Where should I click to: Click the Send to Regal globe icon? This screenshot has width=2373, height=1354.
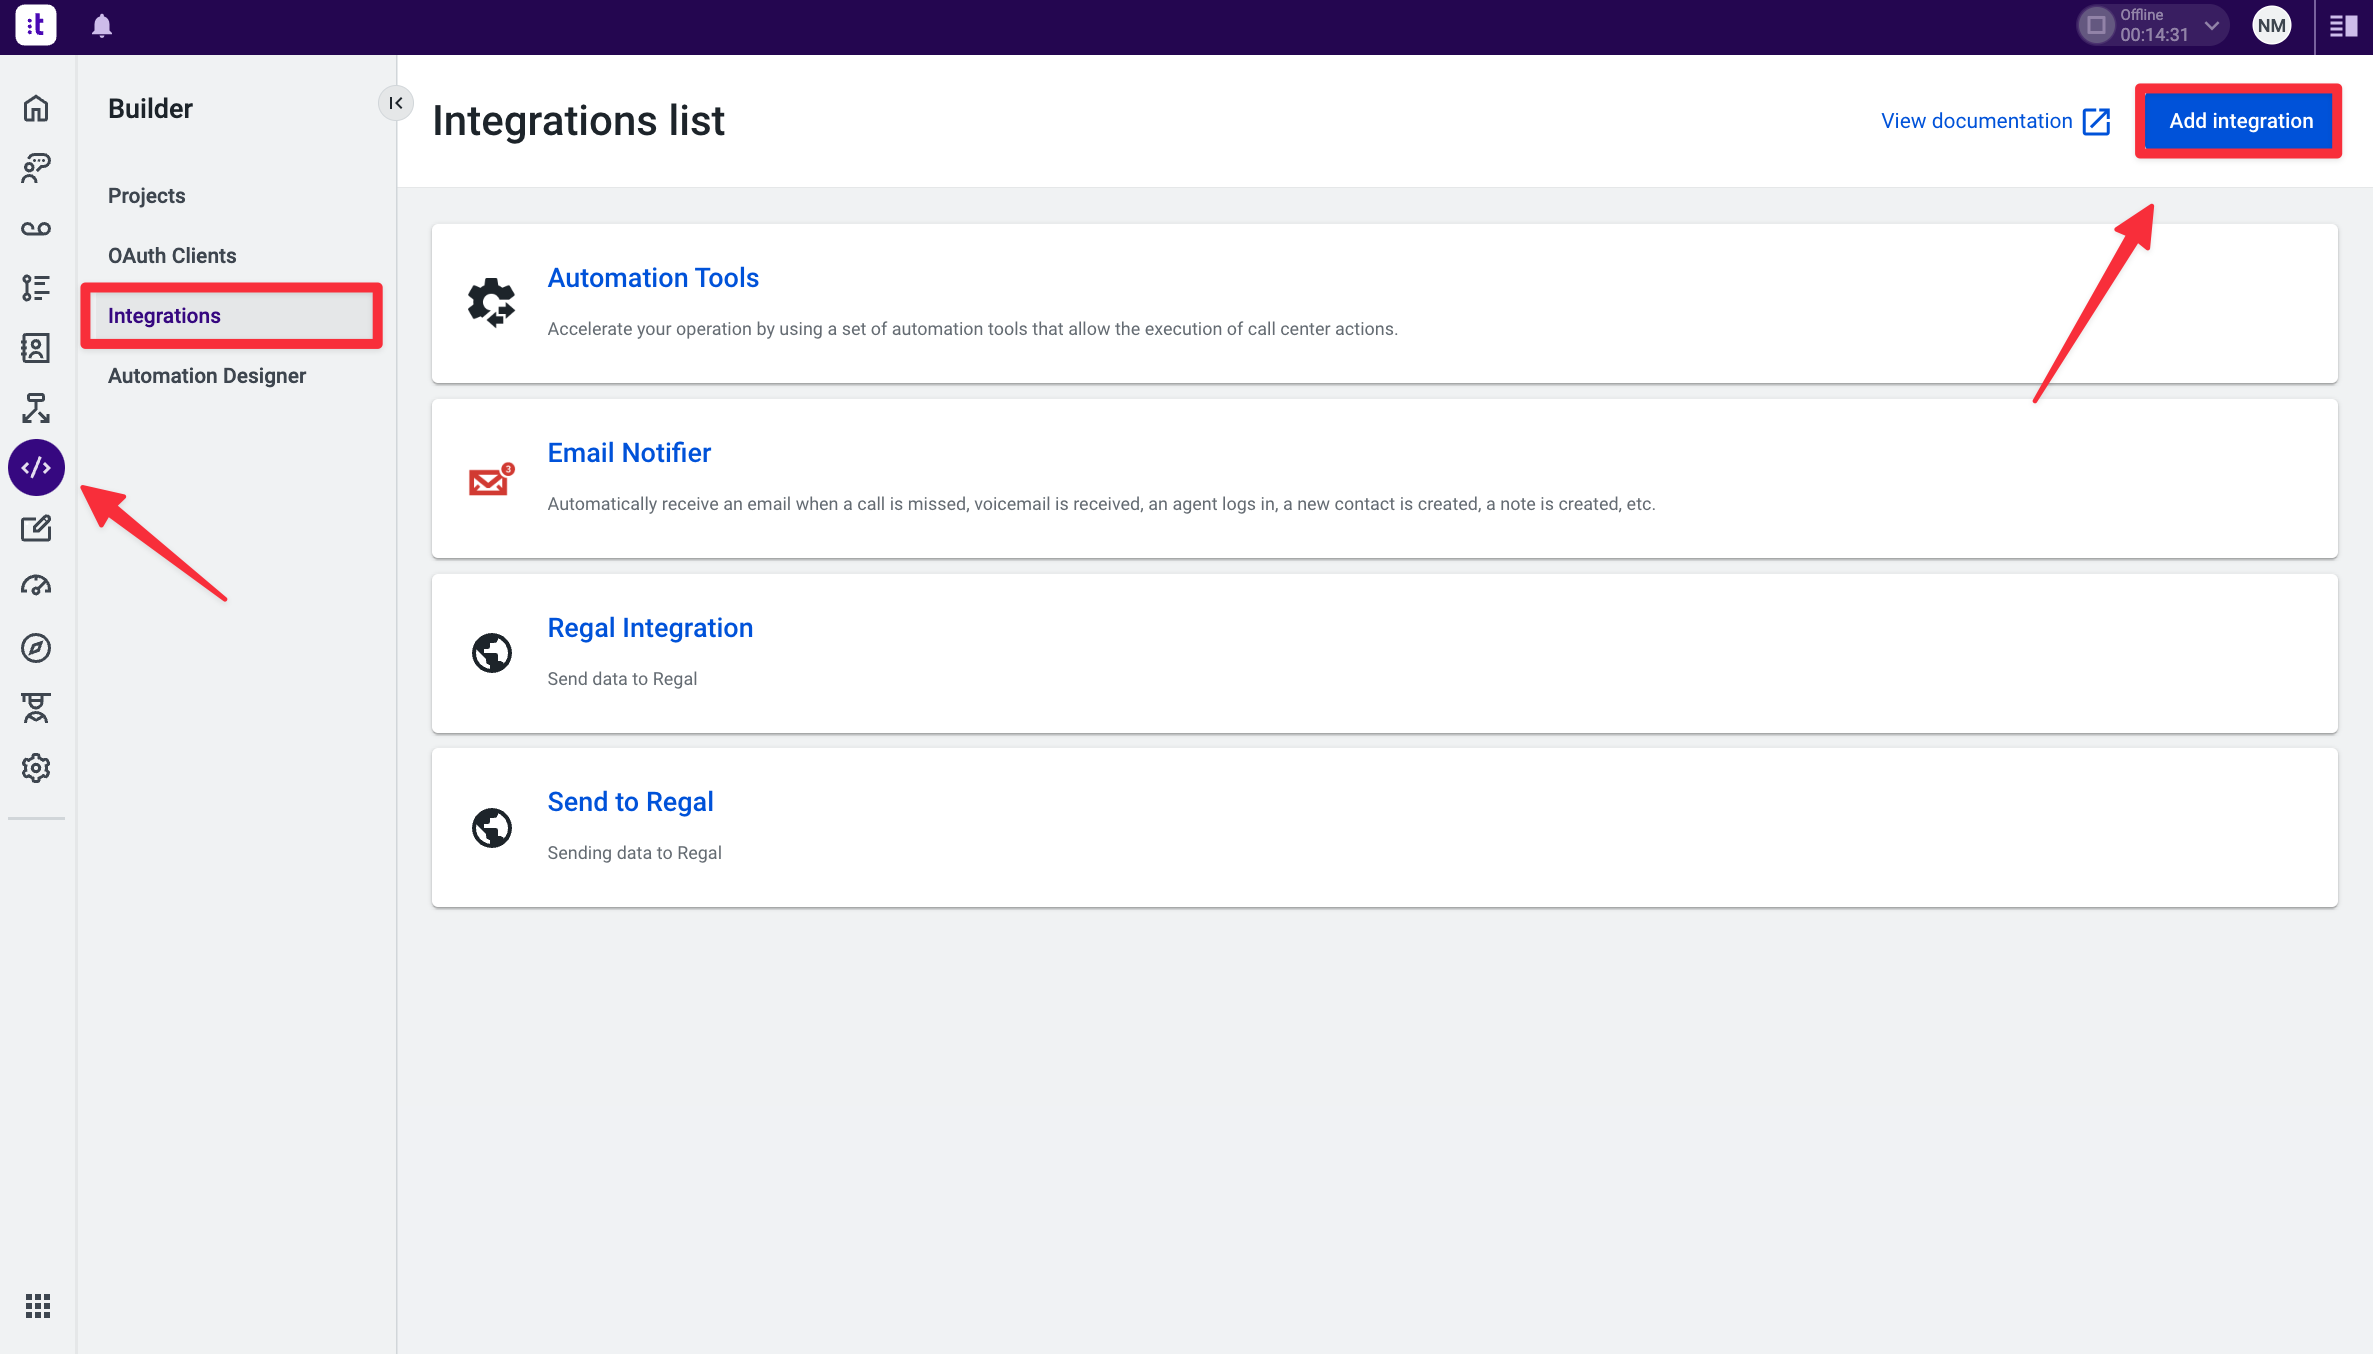pos(491,828)
